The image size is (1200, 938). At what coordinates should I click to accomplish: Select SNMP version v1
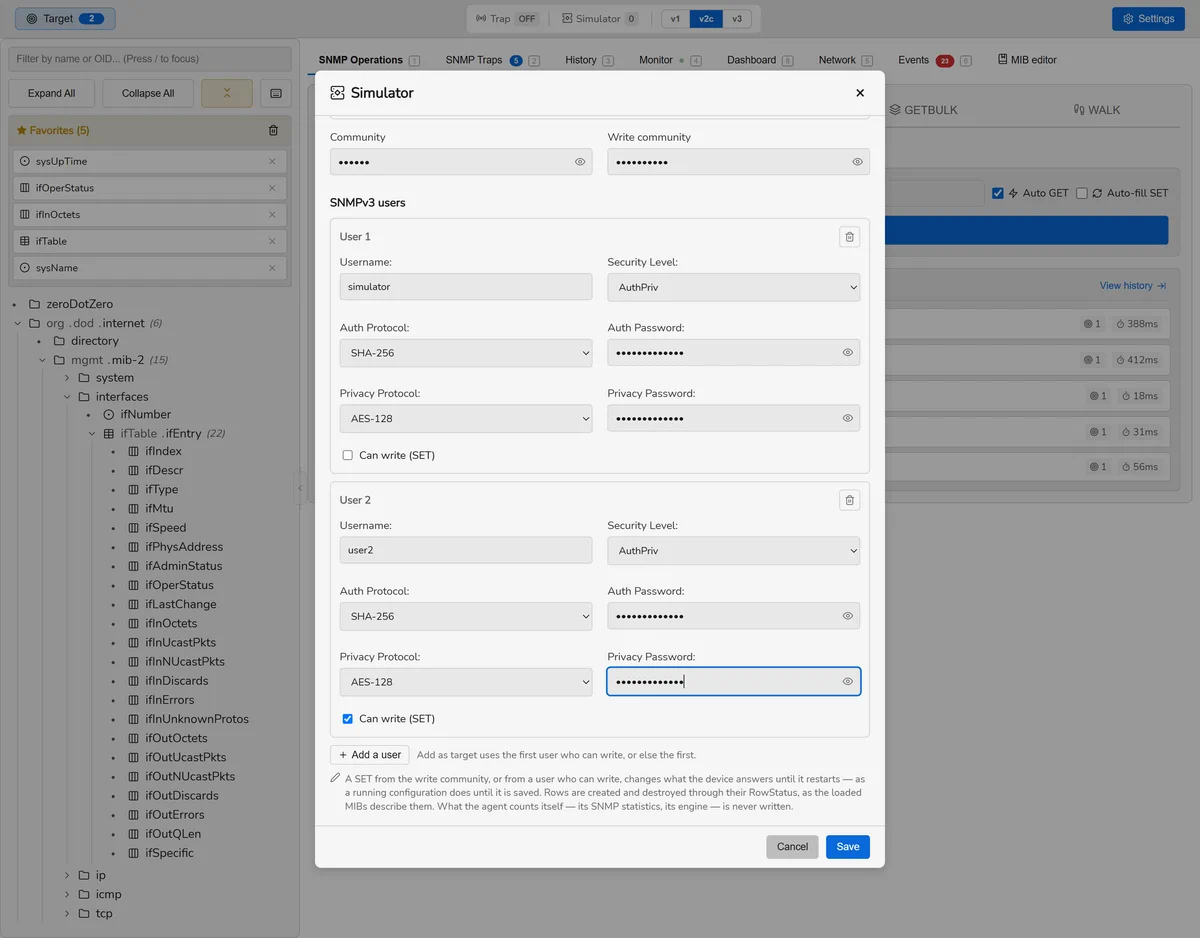(x=675, y=19)
